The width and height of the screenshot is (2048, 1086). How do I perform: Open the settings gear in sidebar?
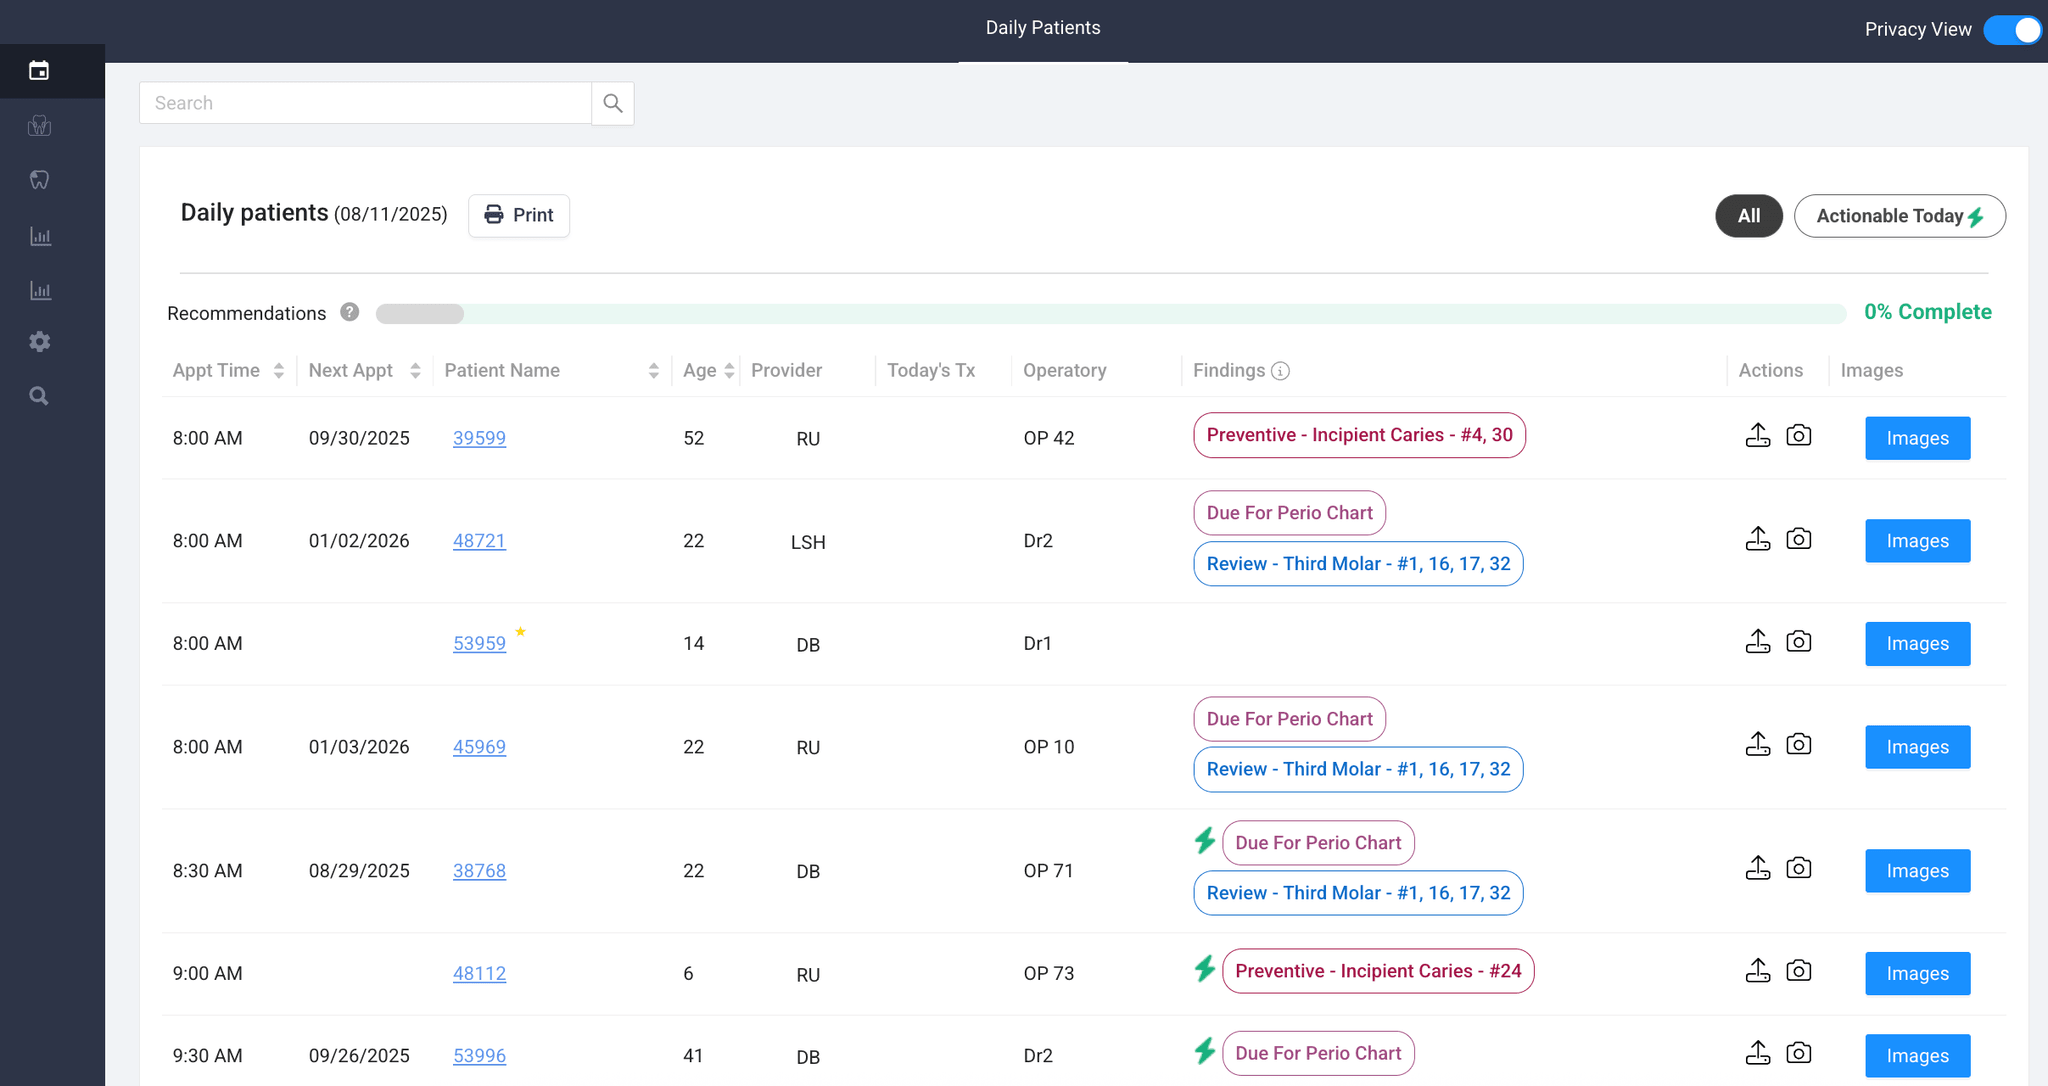(x=39, y=341)
